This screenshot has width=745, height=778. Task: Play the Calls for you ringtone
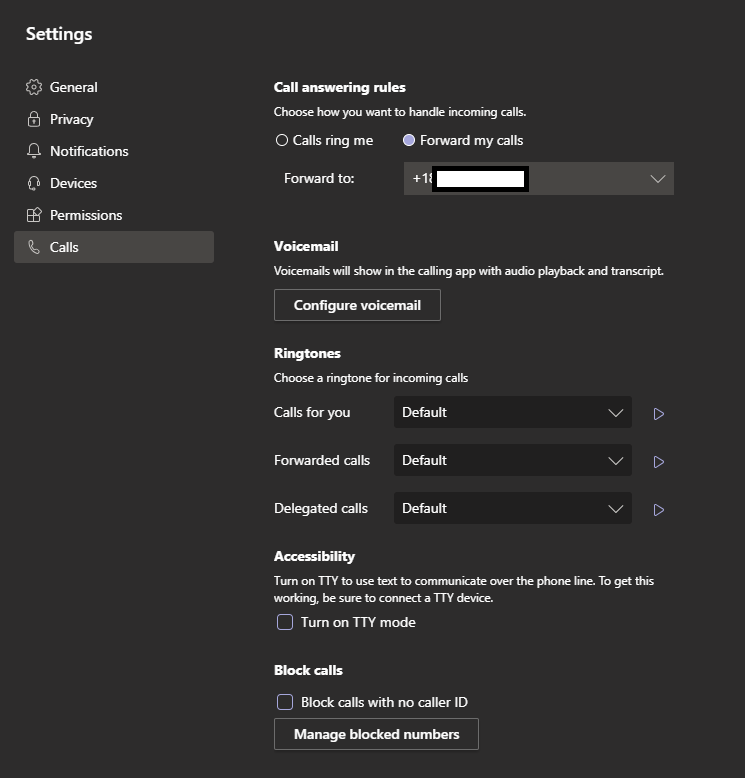click(658, 413)
